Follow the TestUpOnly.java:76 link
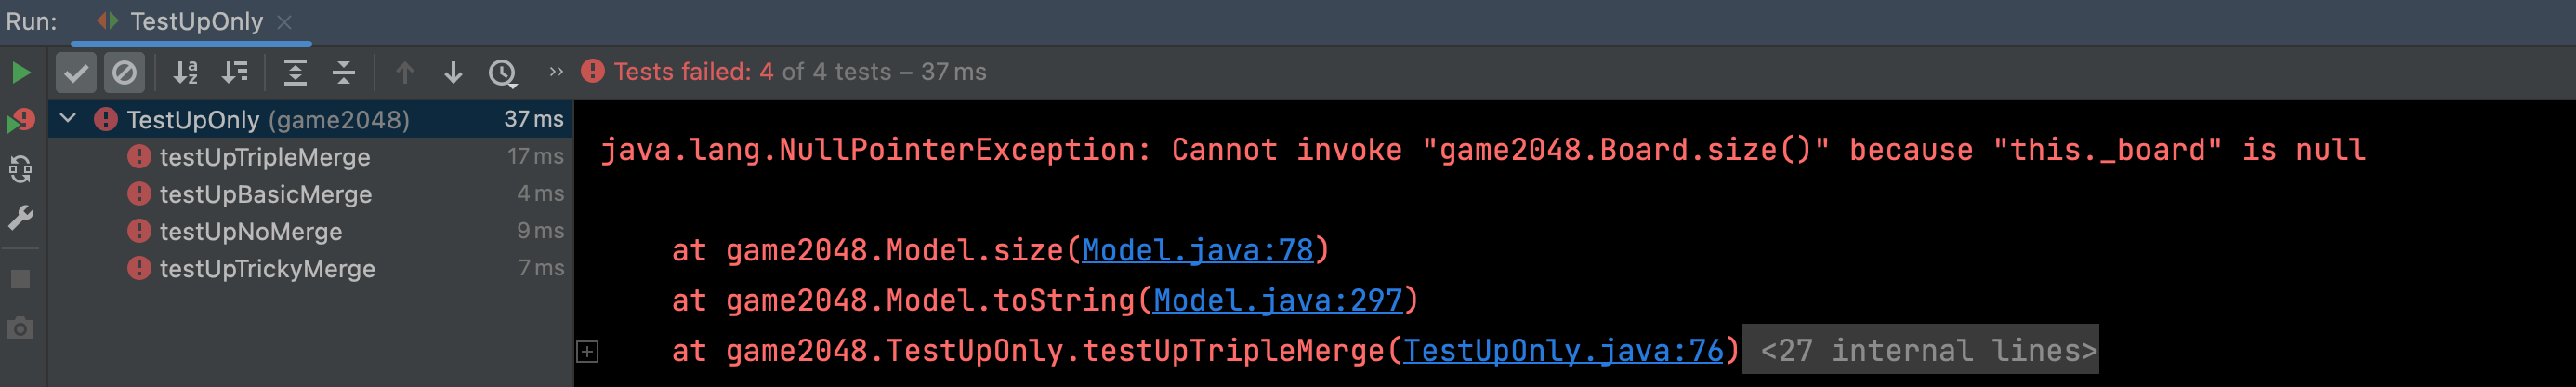Viewport: 2576px width, 387px height. point(1563,351)
